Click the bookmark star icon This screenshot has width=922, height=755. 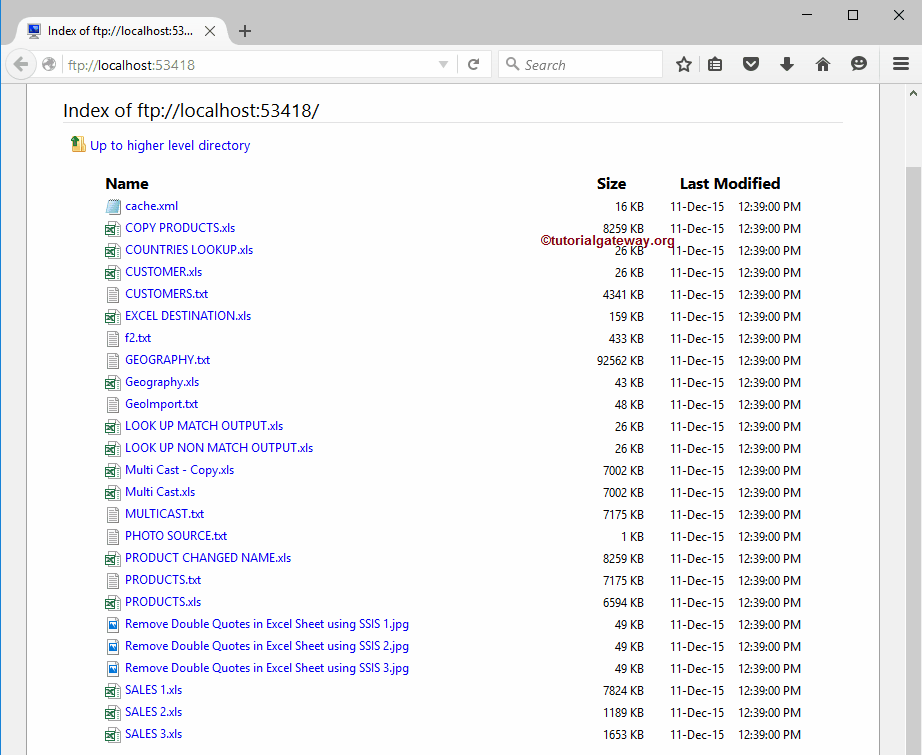(x=684, y=65)
